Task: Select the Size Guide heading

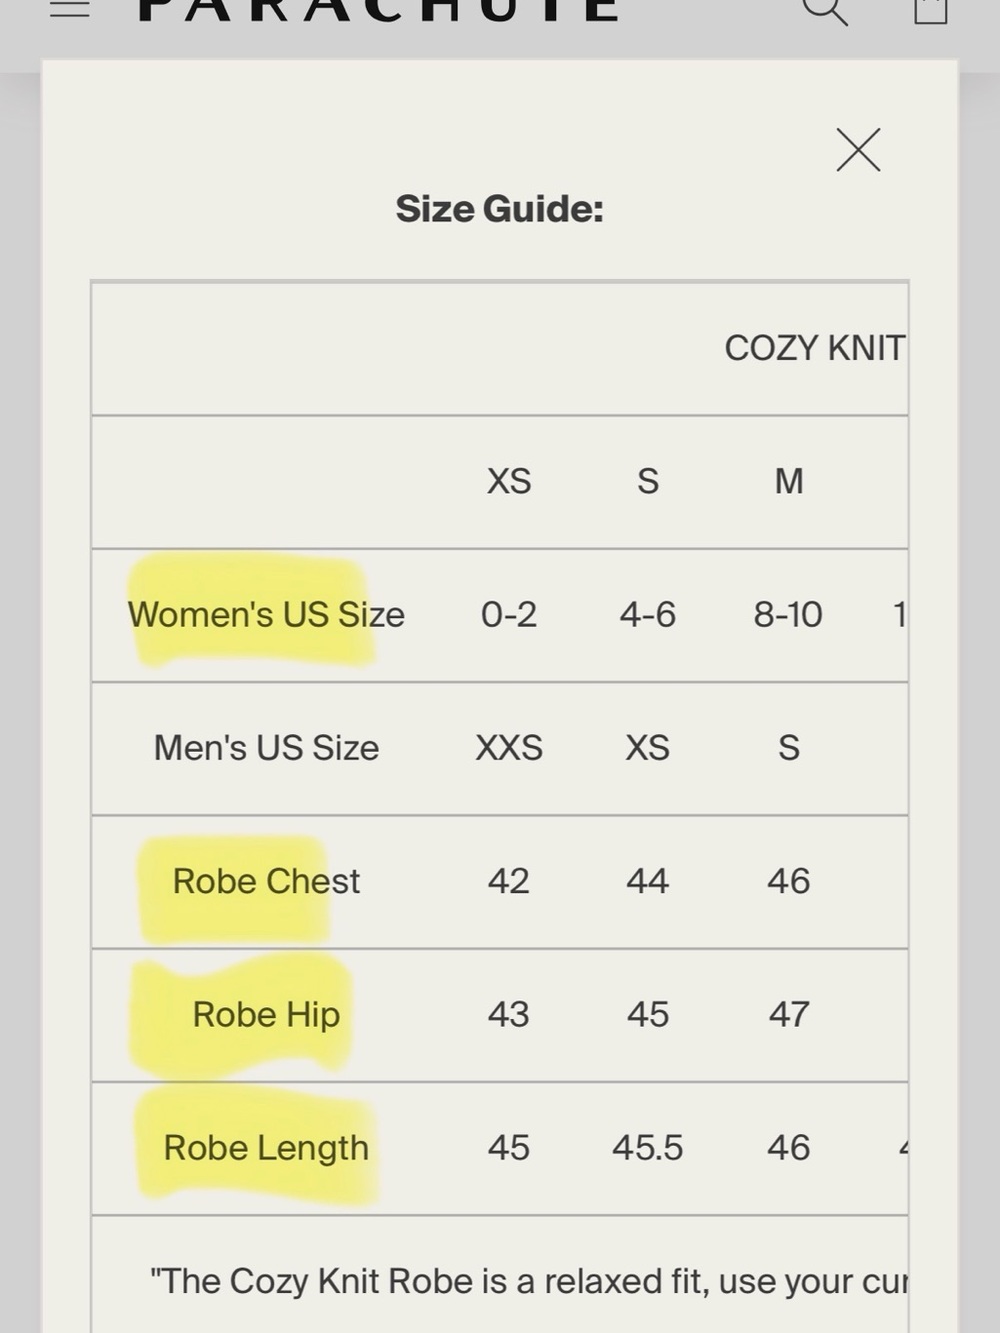Action: (x=499, y=209)
